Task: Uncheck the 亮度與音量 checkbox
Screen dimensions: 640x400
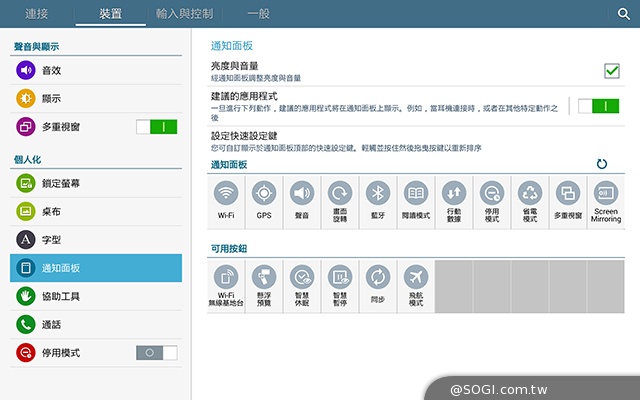Action: click(x=612, y=70)
